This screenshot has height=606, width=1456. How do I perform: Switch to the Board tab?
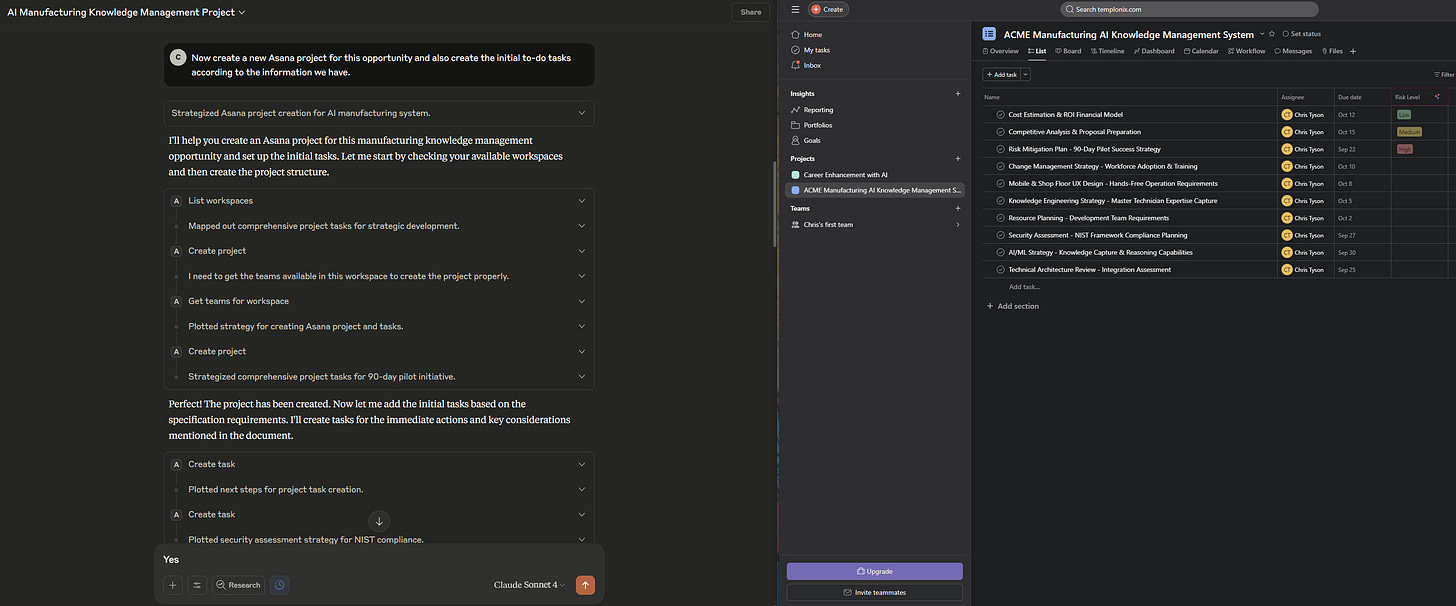(1068, 51)
